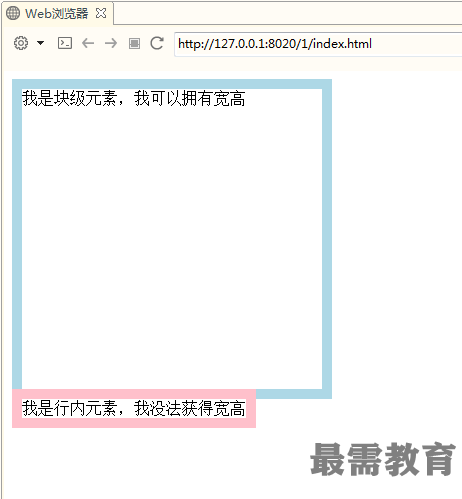Viewport: 462px width, 499px height.
Task: Focus the URL address field
Action: click(318, 44)
